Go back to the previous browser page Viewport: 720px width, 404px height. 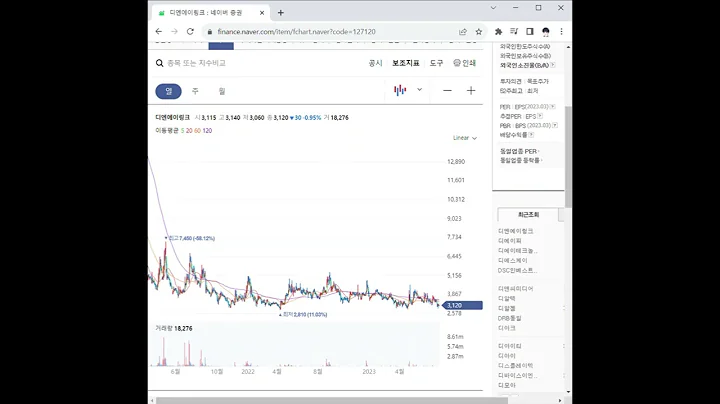[159, 32]
